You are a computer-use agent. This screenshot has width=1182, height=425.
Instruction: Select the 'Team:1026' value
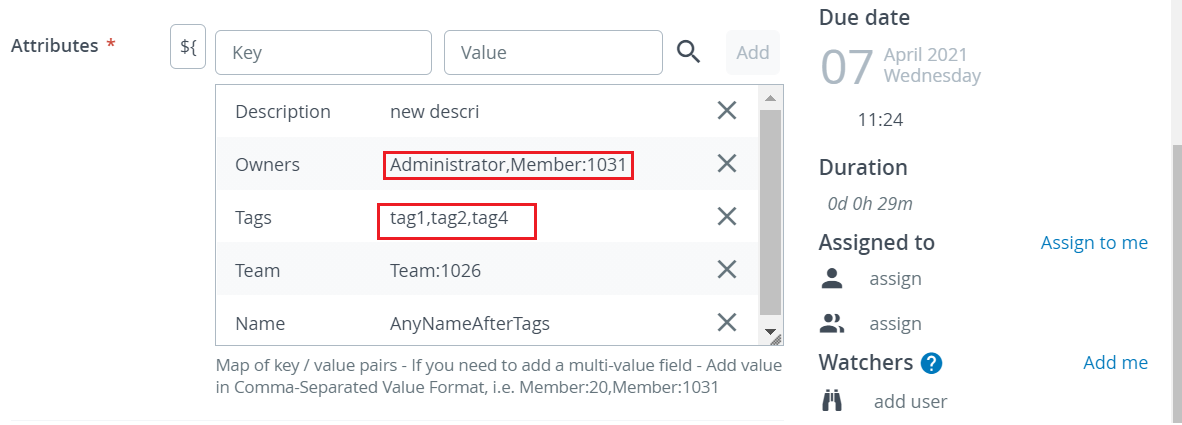(x=435, y=271)
